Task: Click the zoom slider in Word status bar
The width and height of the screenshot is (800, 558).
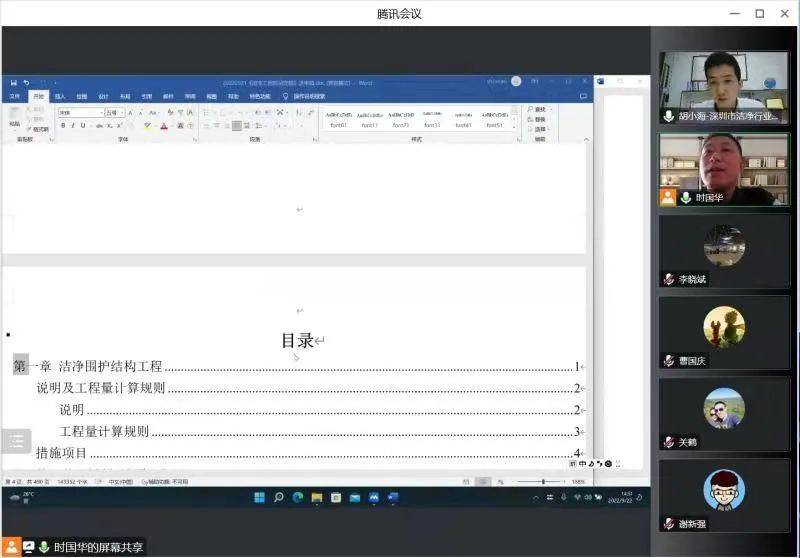Action: tap(541, 481)
